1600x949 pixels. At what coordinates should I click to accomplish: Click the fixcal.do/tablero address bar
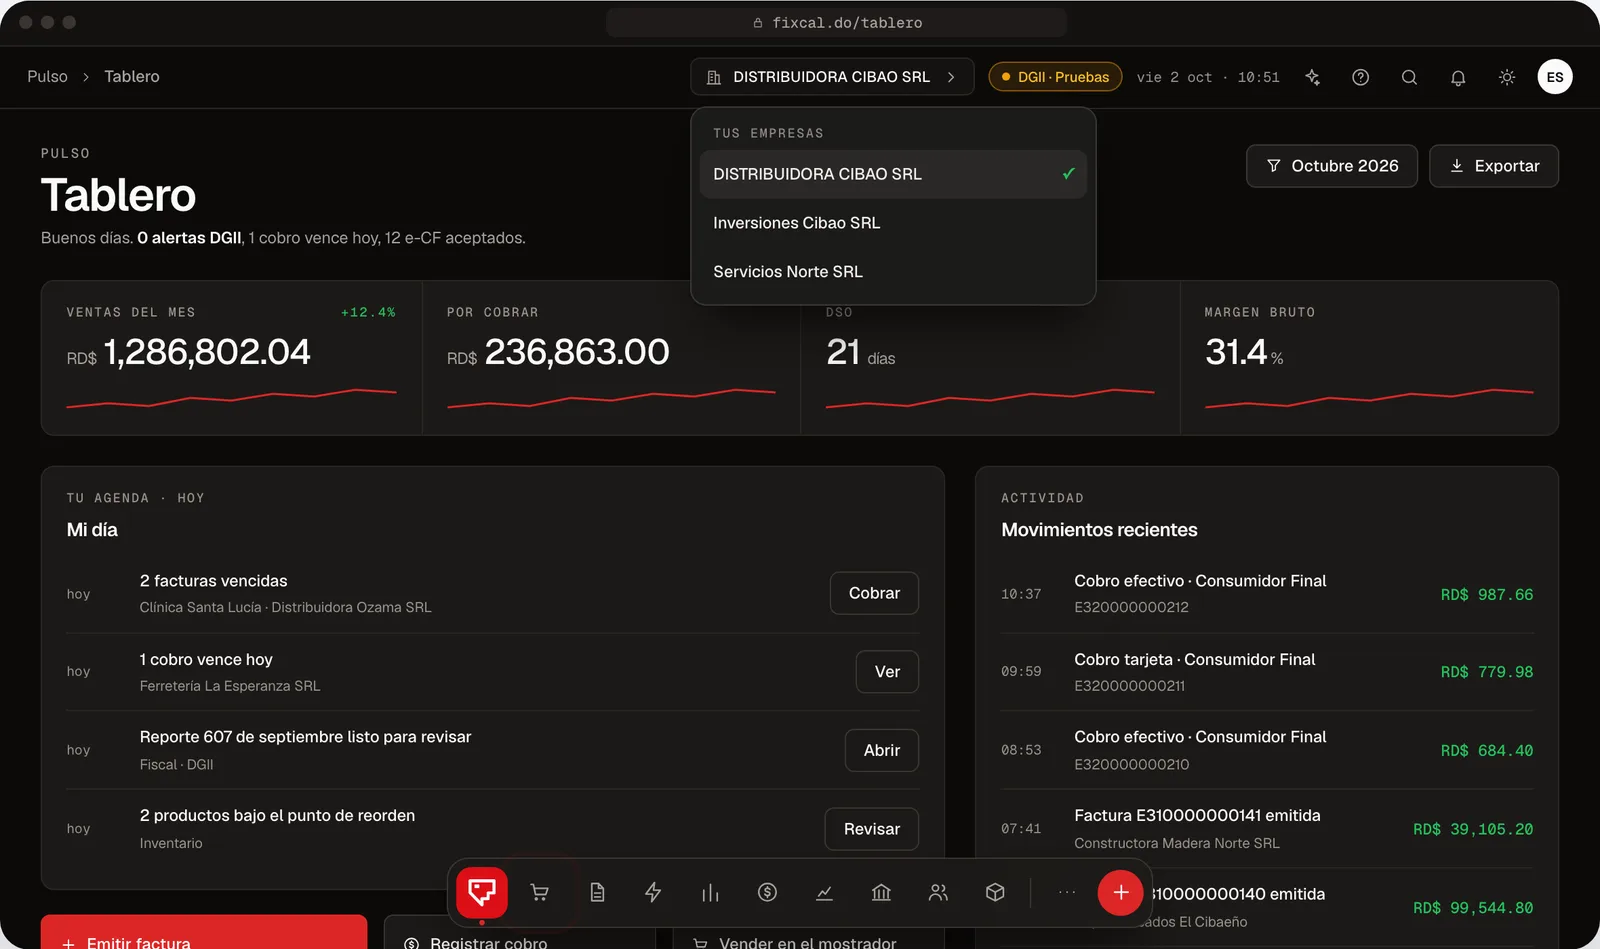pyautogui.click(x=836, y=22)
